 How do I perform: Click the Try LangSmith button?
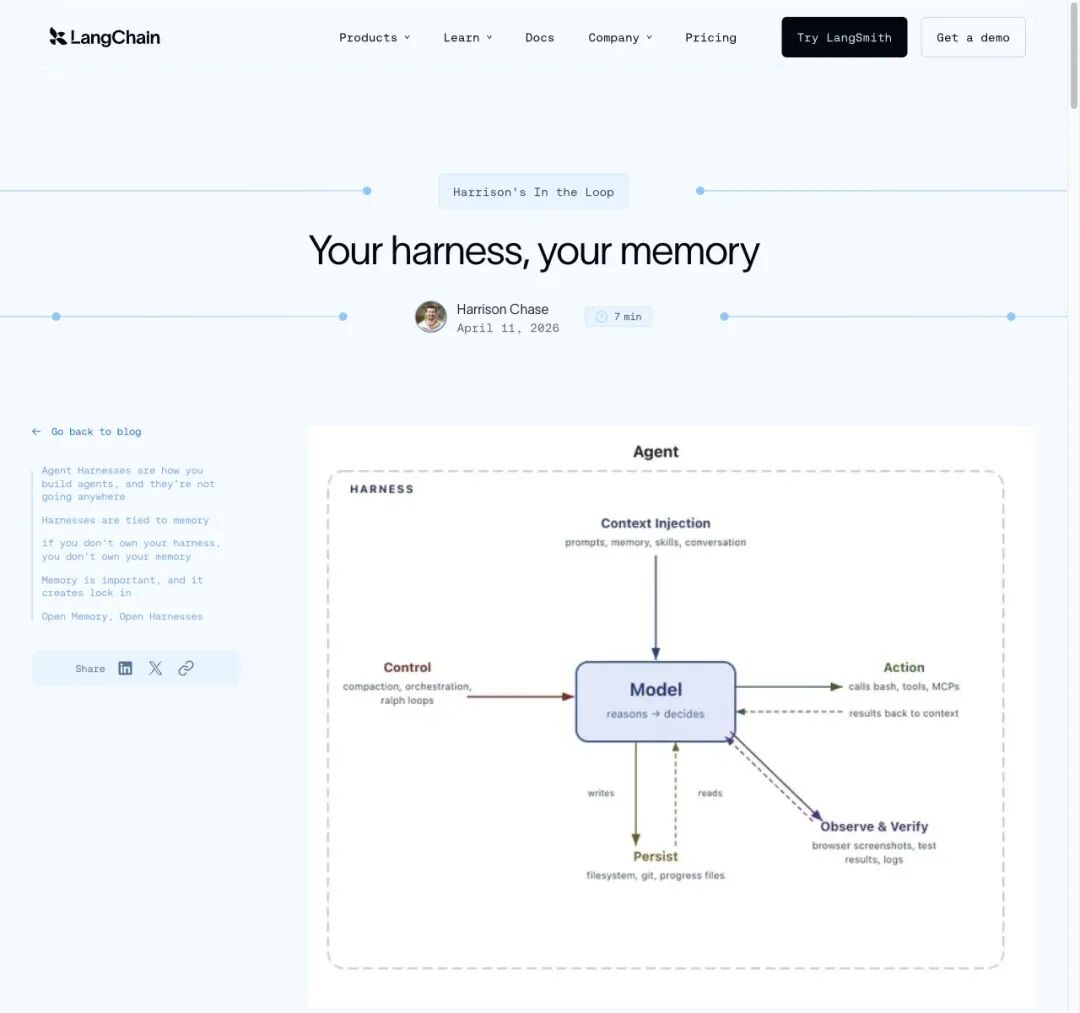844,37
